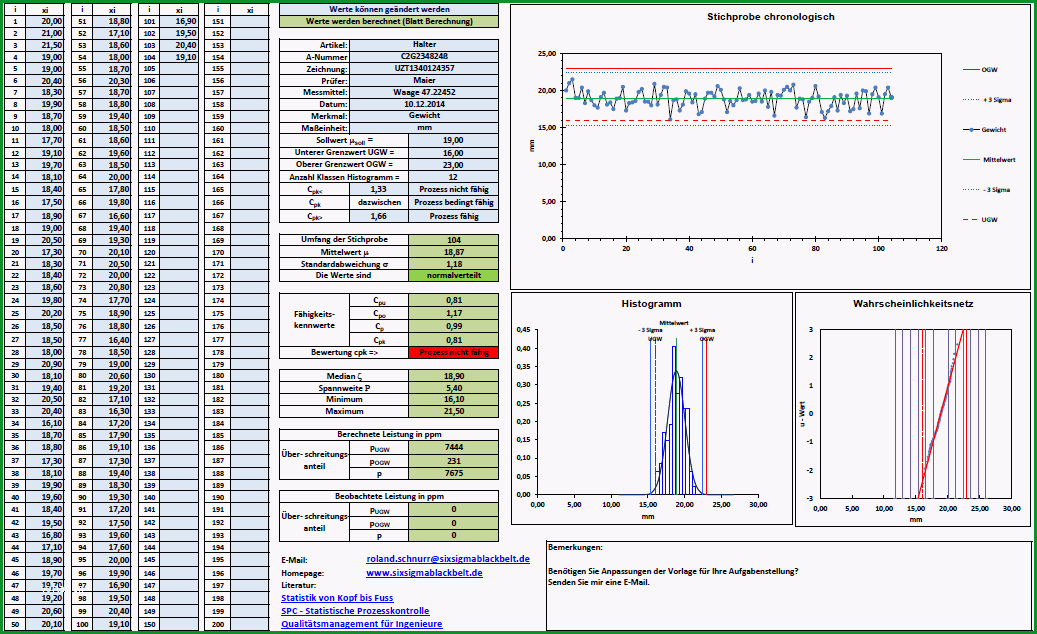
Task: Select 'Werte werden berechnet (Blatt Berechnung)' header
Action: (x=389, y=21)
